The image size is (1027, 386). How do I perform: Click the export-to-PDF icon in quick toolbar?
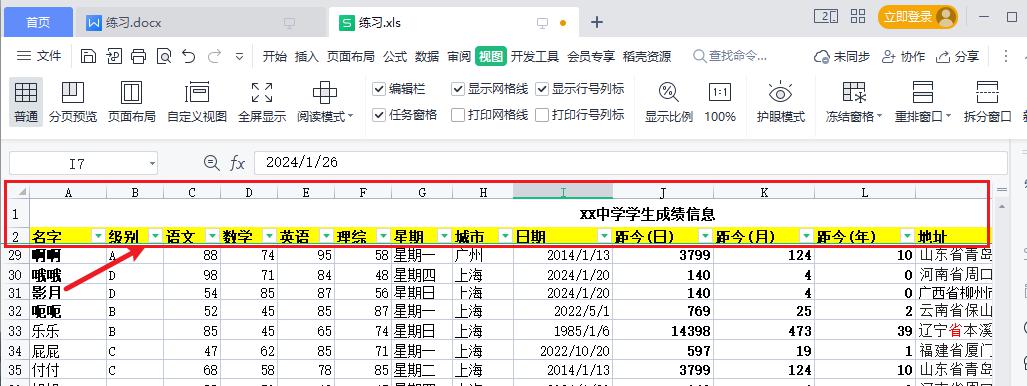click(x=113, y=56)
